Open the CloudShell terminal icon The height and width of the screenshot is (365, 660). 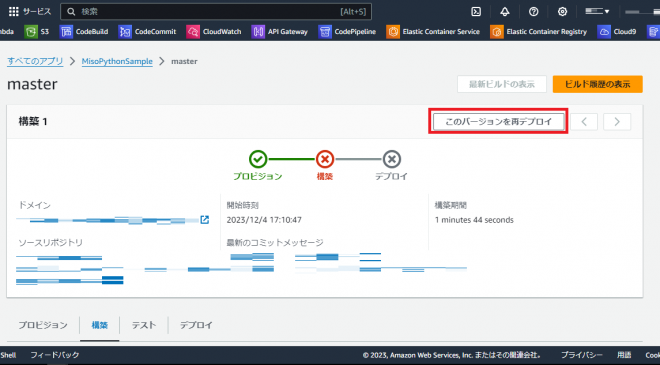coord(476,12)
